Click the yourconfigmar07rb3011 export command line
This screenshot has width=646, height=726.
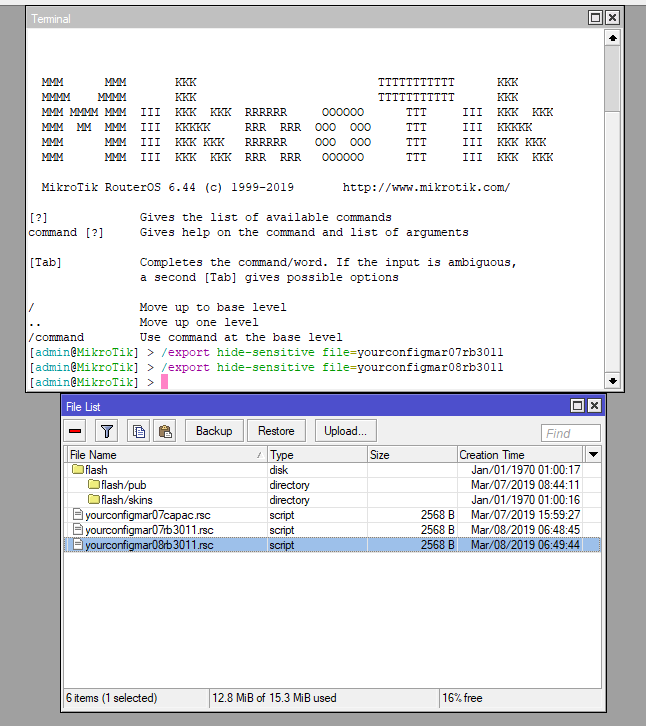(x=266, y=352)
